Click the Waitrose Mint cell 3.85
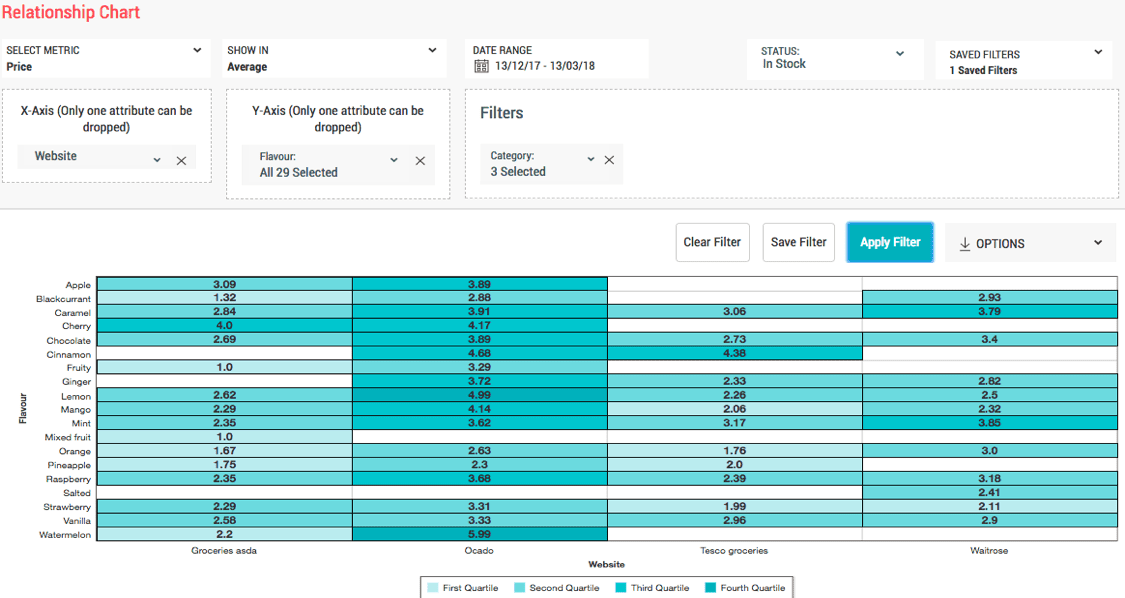Image resolution: width=1125 pixels, height=598 pixels. (x=989, y=423)
